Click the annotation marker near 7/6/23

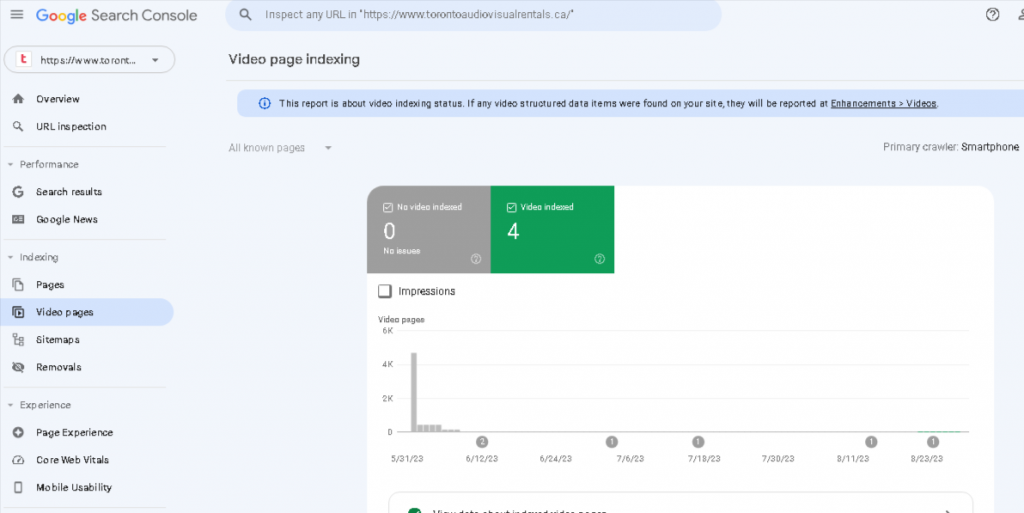click(x=611, y=442)
